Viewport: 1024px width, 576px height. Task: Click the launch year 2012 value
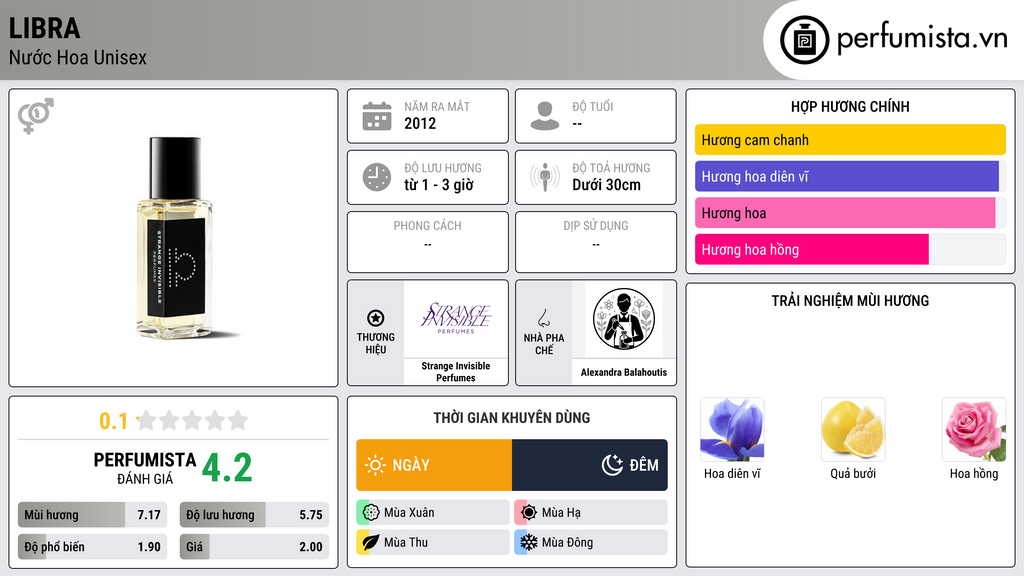coord(420,123)
